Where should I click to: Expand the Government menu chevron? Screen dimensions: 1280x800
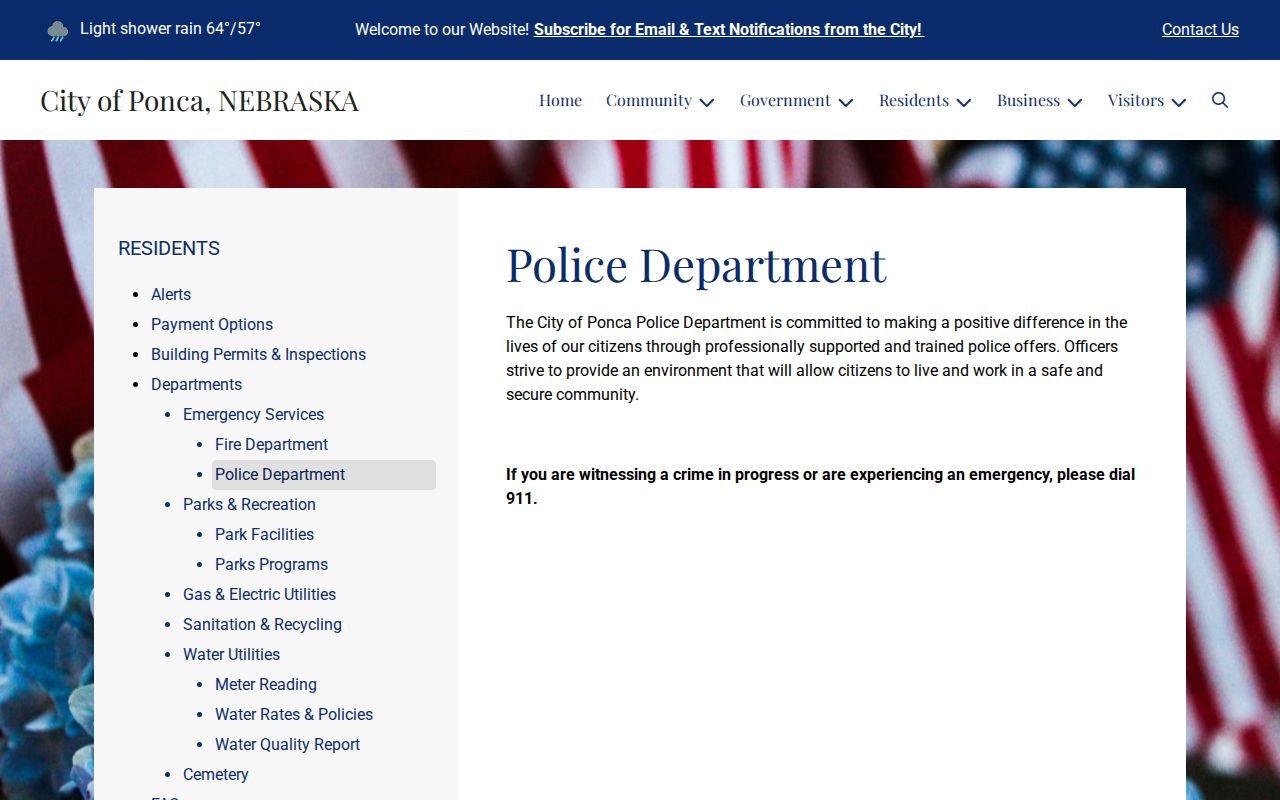pos(846,102)
